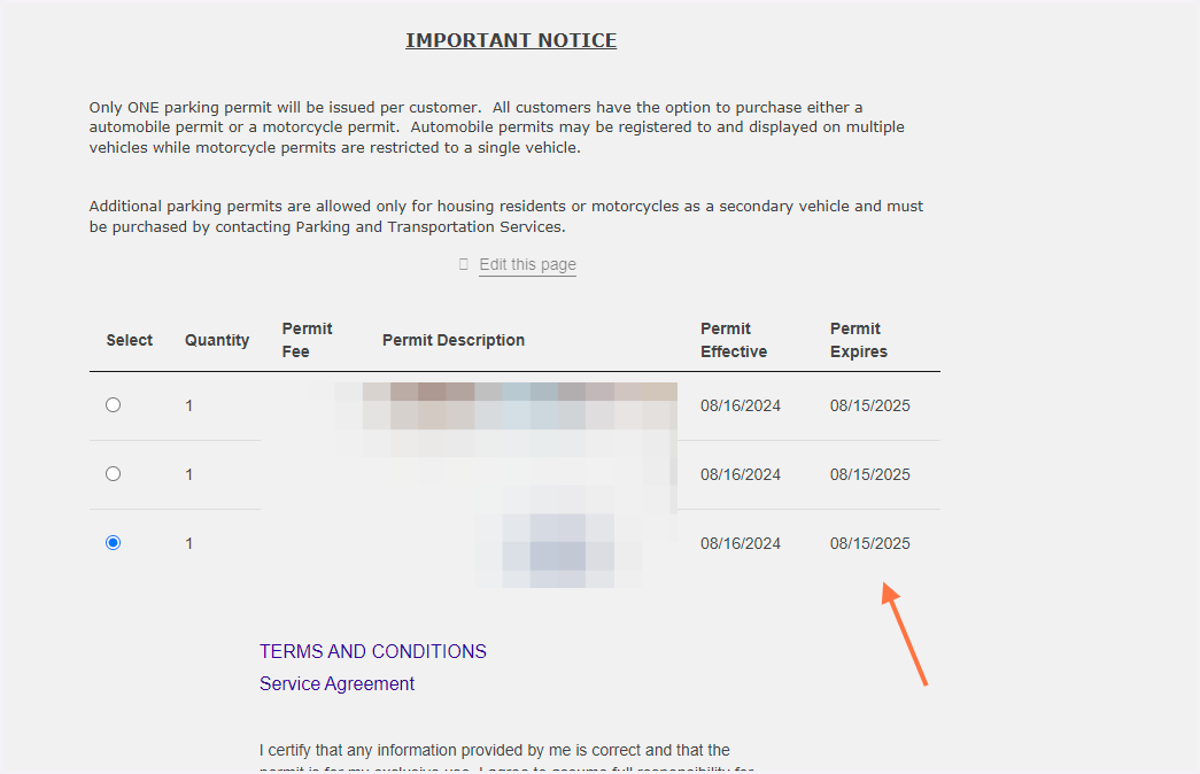Image resolution: width=1200 pixels, height=774 pixels.
Task: Select the first permit radio button
Action: point(113,405)
